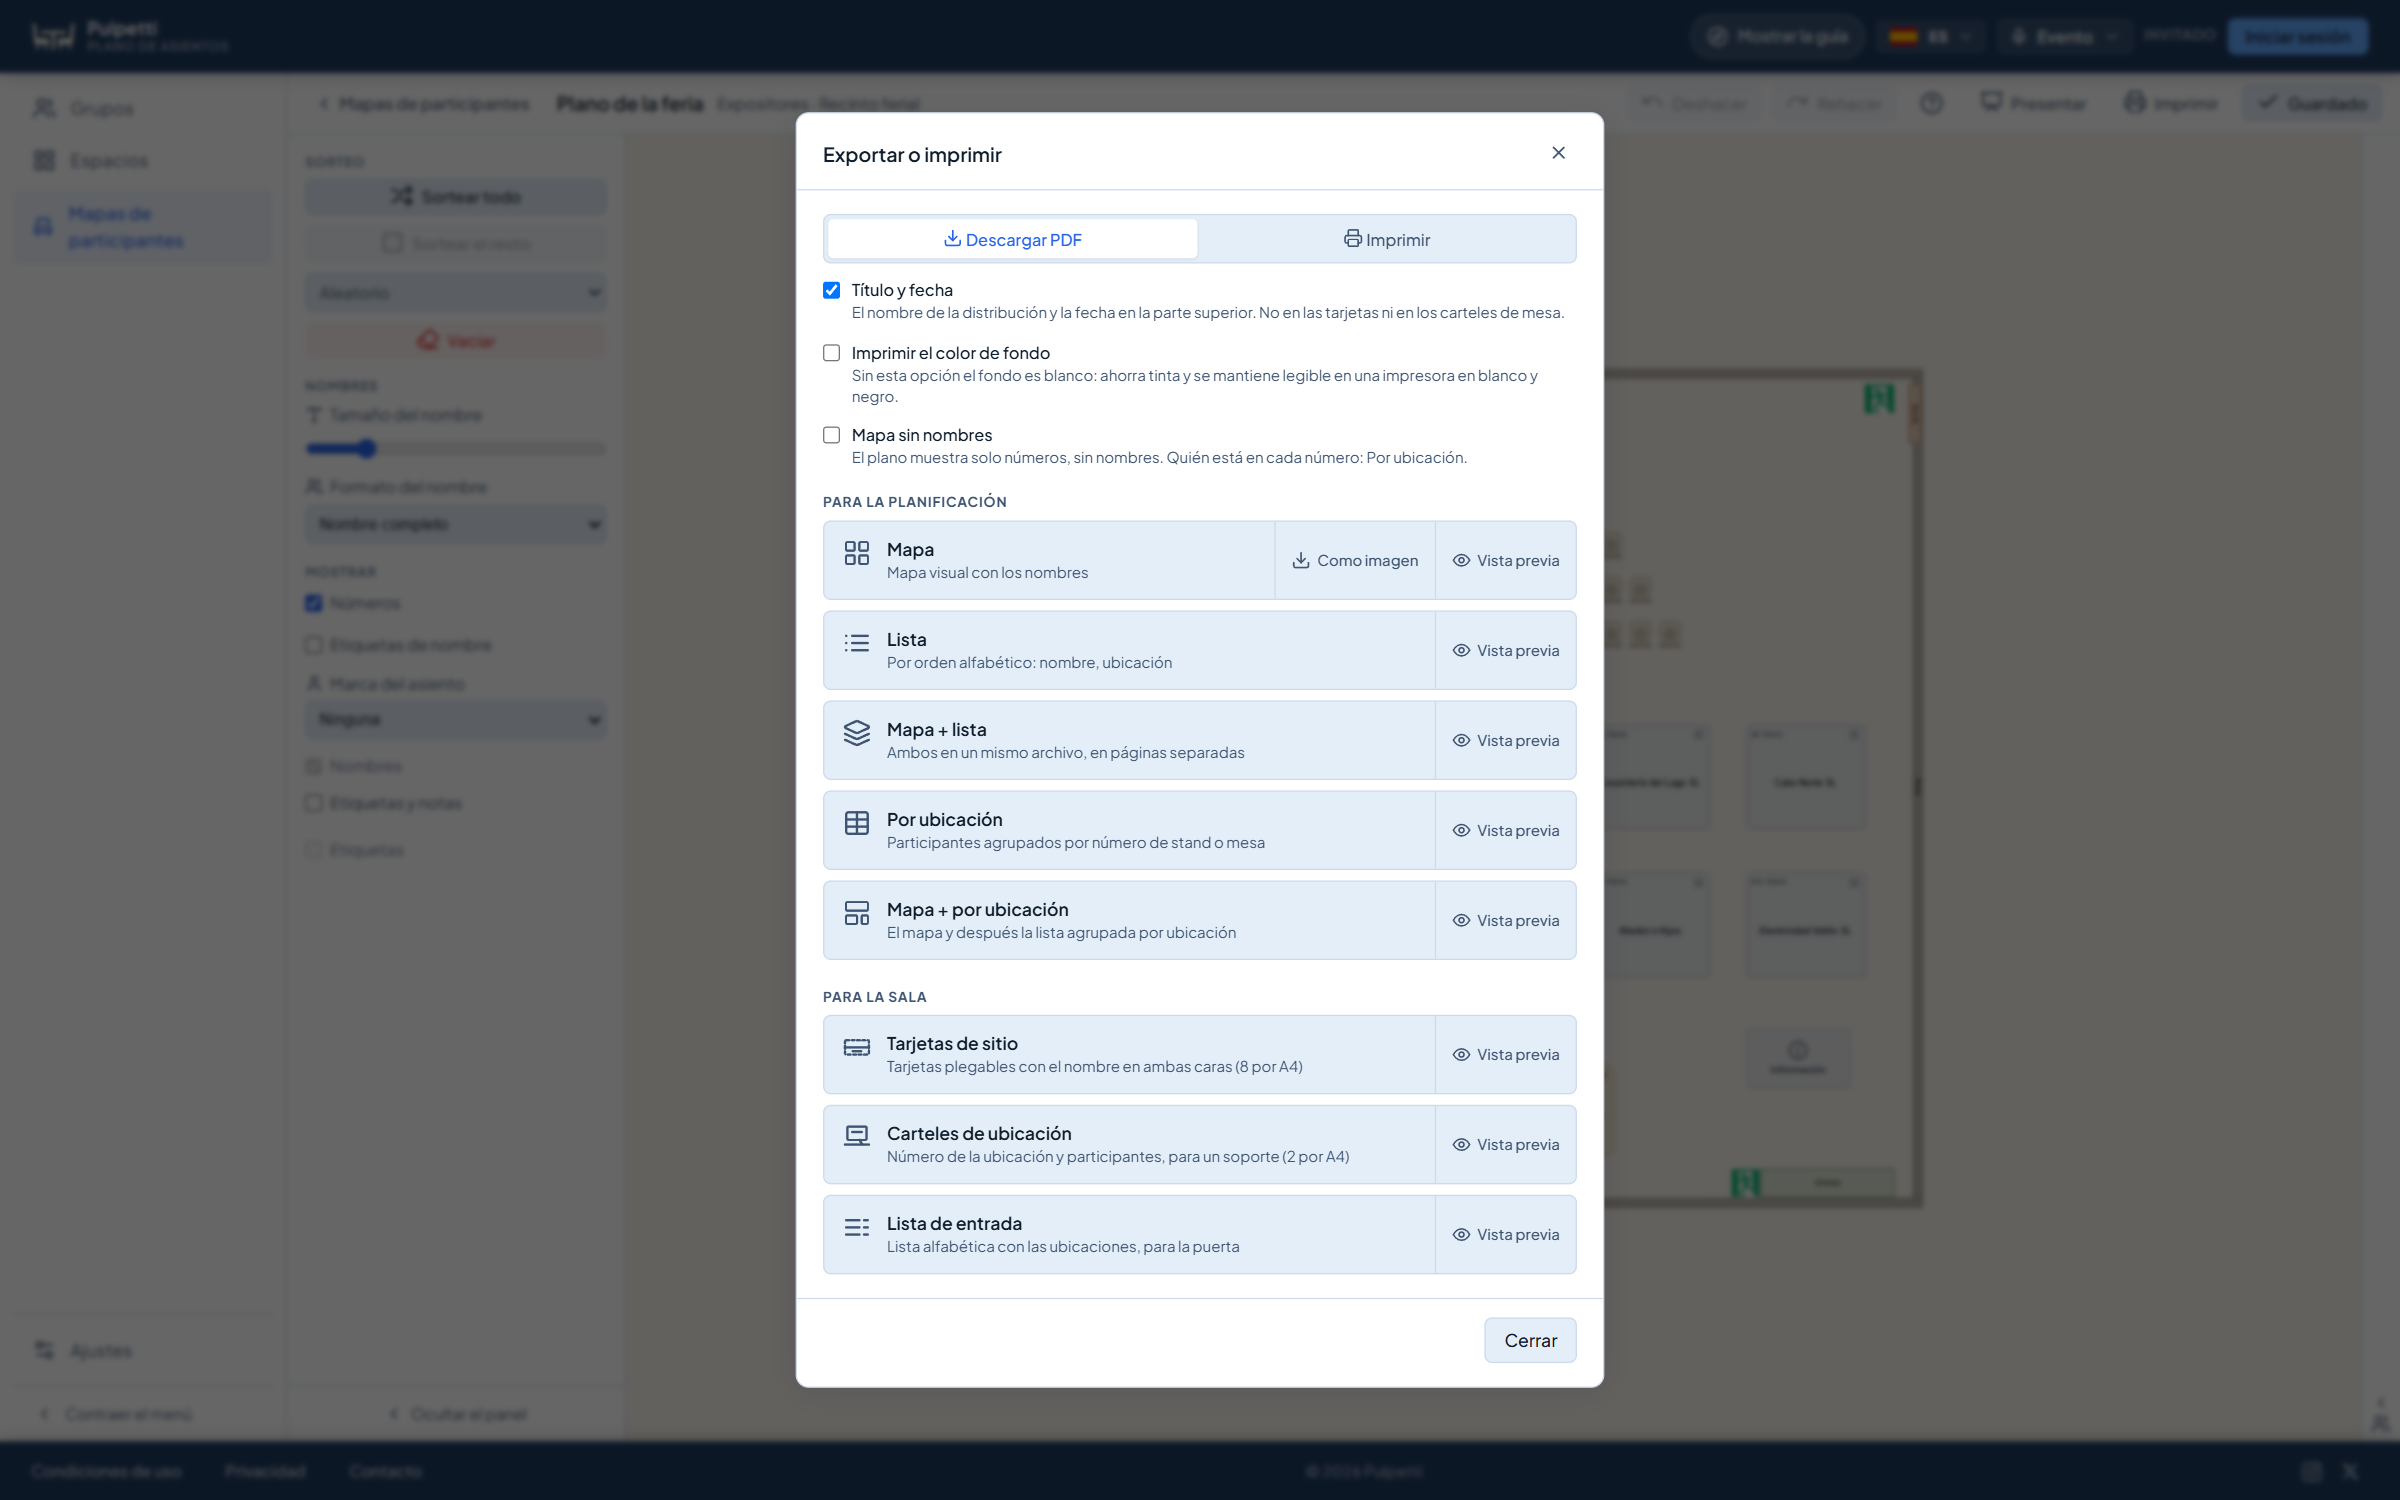This screenshot has width=2400, height=1500.
Task: Enable Imprimir el color de fondo
Action: click(x=831, y=353)
